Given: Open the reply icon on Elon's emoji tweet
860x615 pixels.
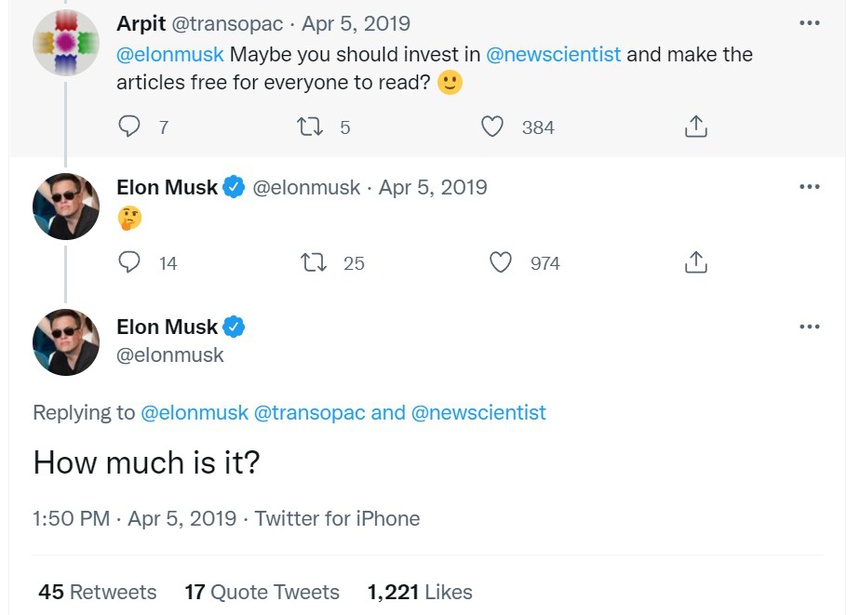Looking at the screenshot, I should tap(130, 263).
